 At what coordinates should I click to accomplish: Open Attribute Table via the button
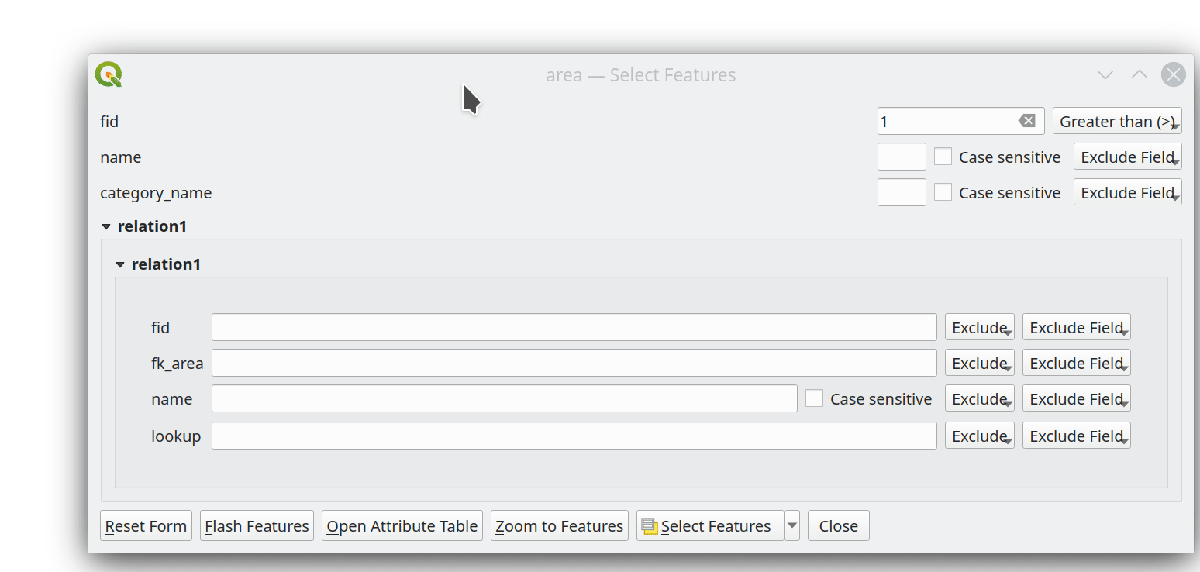point(402,526)
